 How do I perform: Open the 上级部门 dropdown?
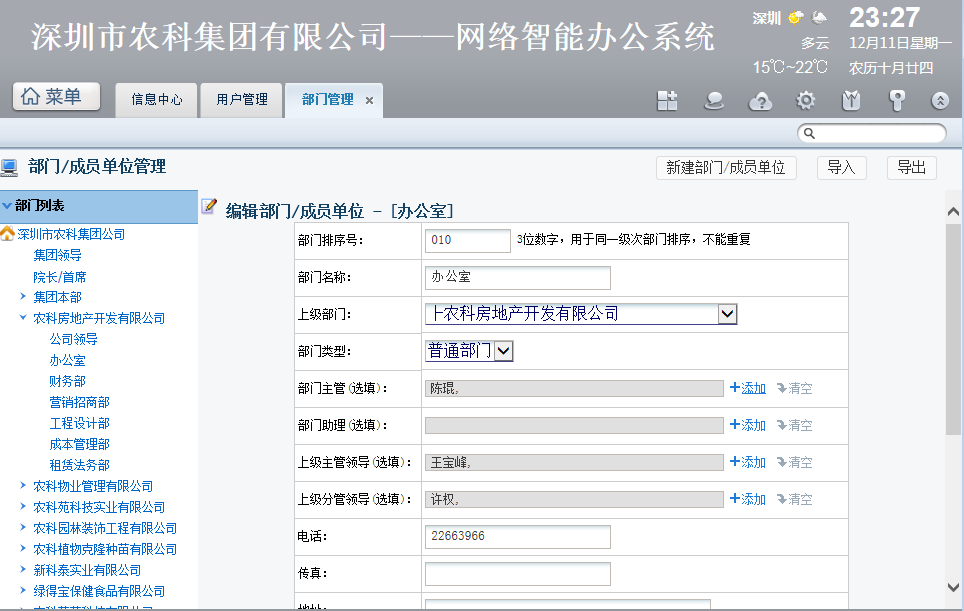tap(580, 314)
